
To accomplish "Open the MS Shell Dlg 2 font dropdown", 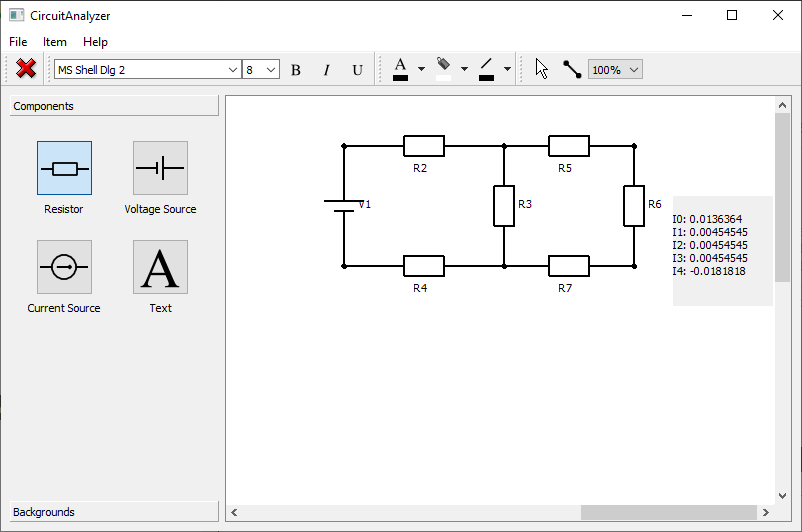I will click(233, 70).
